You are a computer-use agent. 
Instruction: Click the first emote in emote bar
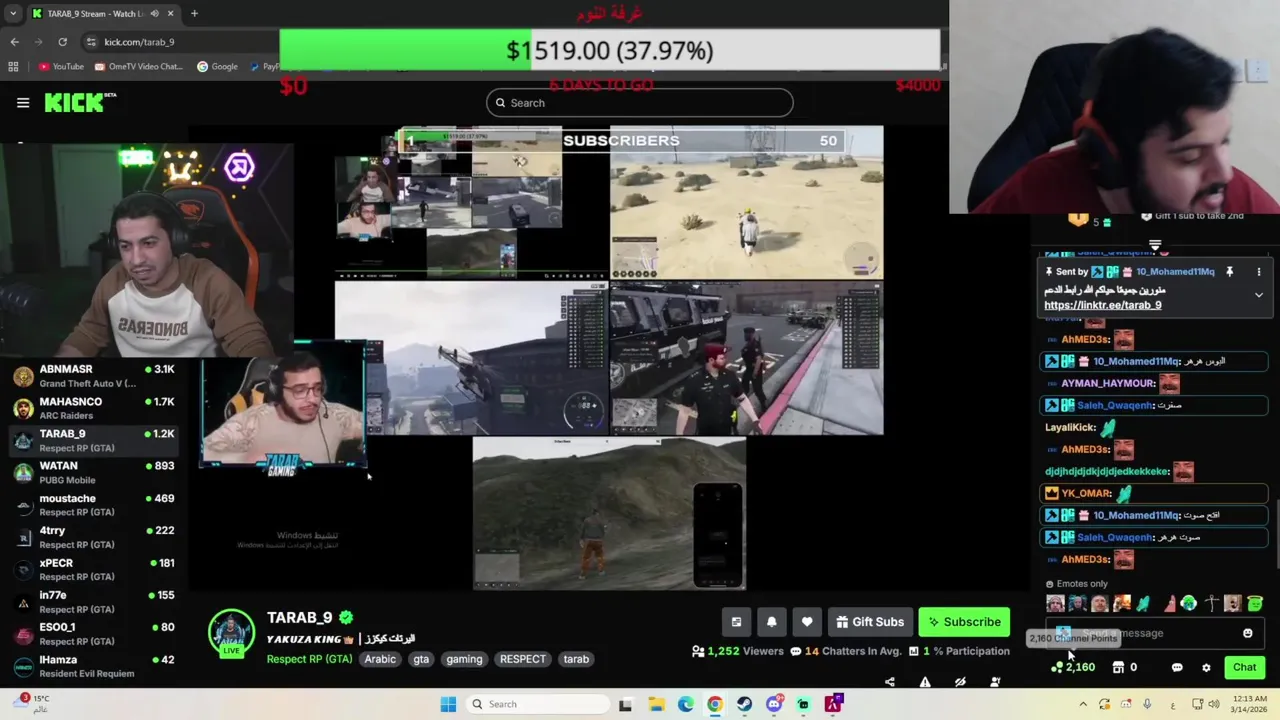pyautogui.click(x=1055, y=603)
